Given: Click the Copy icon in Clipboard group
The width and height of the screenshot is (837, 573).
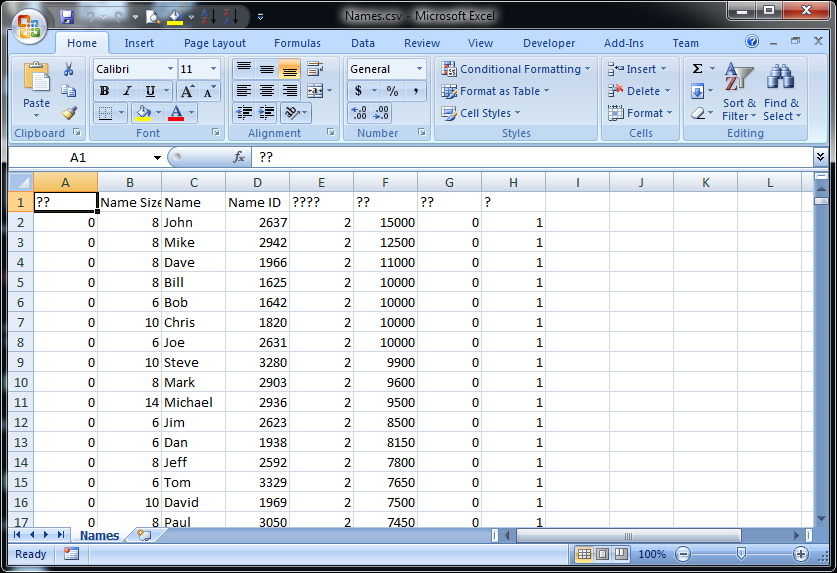Looking at the screenshot, I should pyautogui.click(x=68, y=91).
